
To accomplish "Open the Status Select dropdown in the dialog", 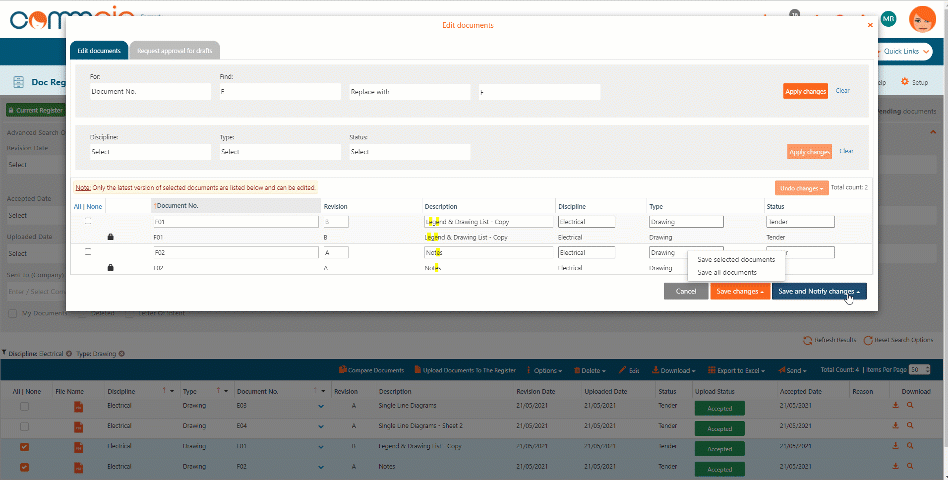I will coord(409,152).
